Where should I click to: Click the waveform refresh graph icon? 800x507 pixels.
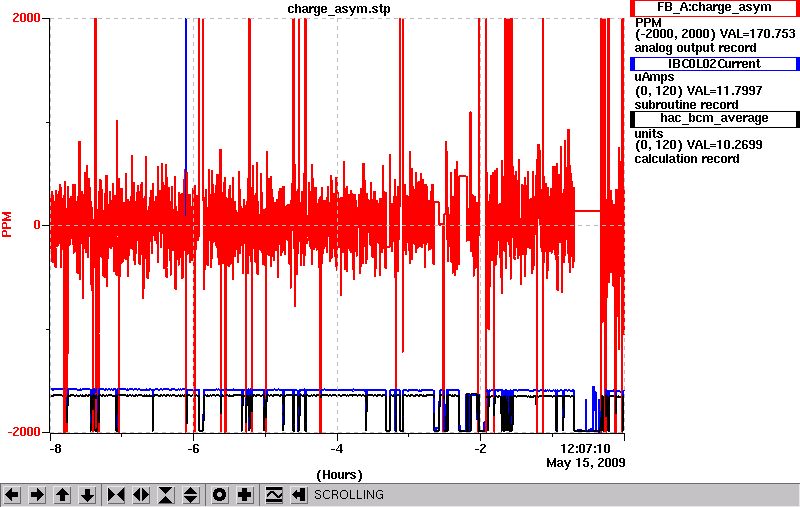pyautogui.click(x=274, y=495)
